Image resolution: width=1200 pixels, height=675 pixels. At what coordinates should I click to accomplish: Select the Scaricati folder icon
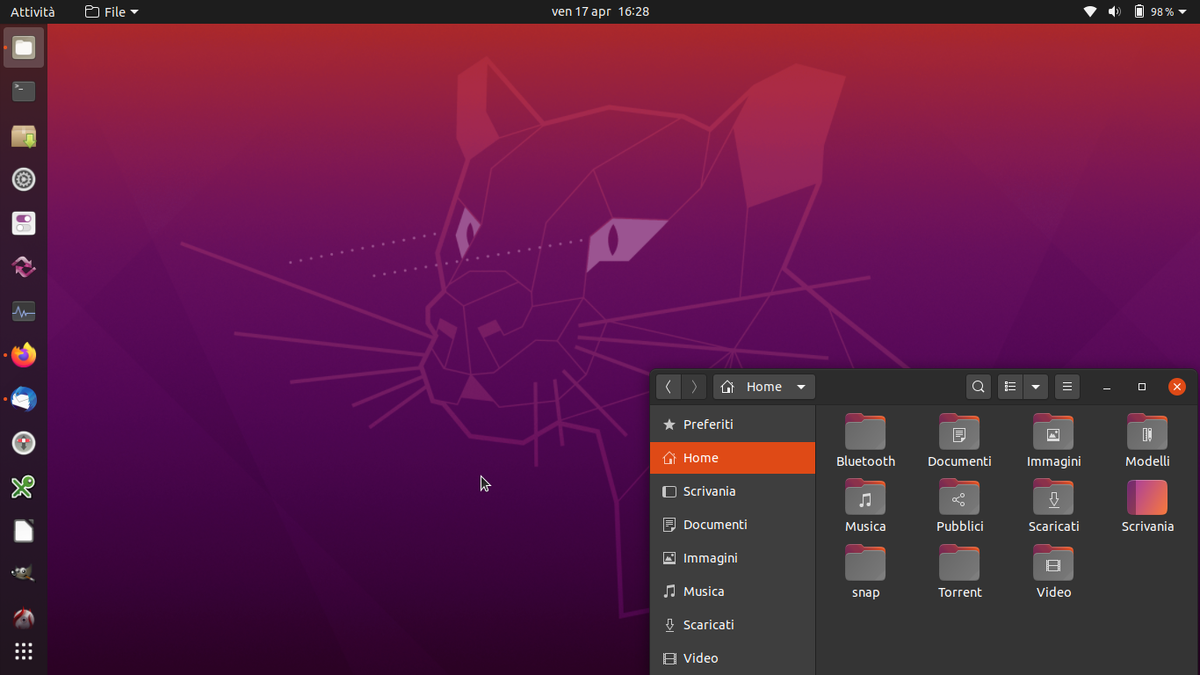1053,497
